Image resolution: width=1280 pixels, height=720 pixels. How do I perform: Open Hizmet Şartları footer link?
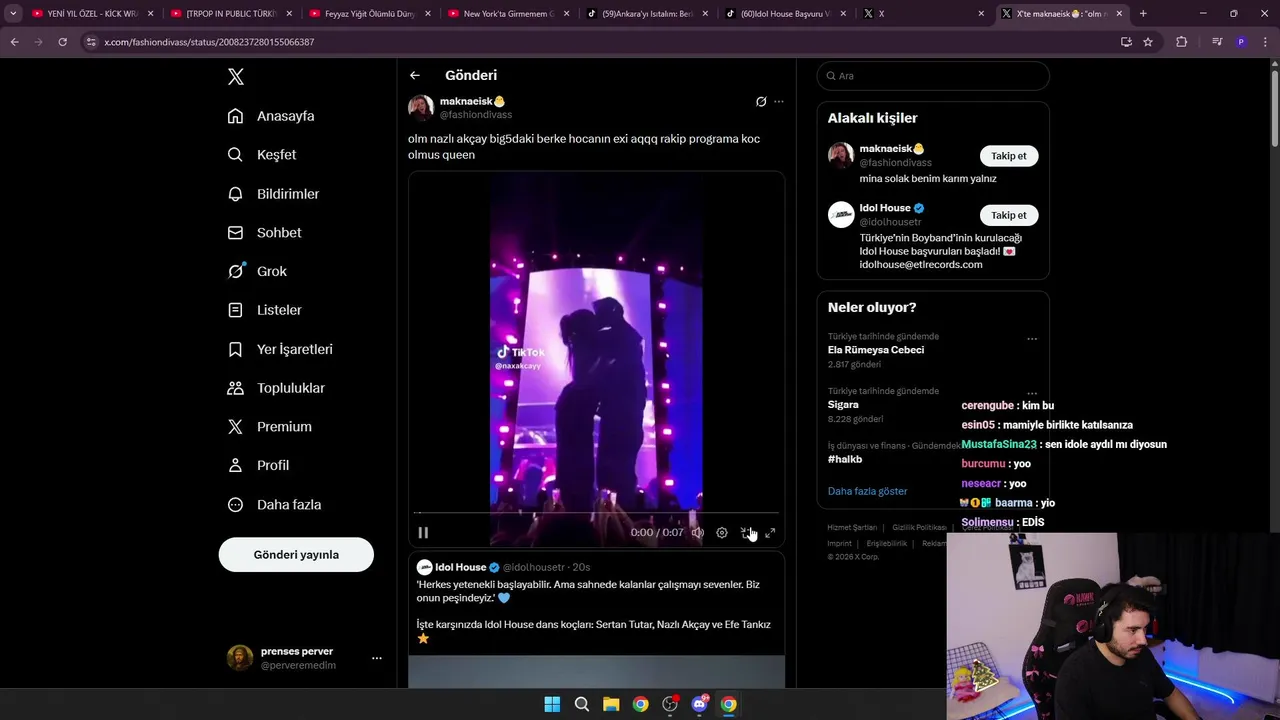[x=852, y=527]
